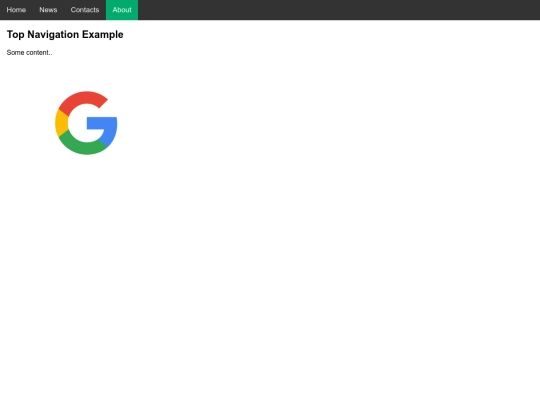Select the yellow segment of the G logo
This screenshot has width=540, height=405.
point(61,123)
